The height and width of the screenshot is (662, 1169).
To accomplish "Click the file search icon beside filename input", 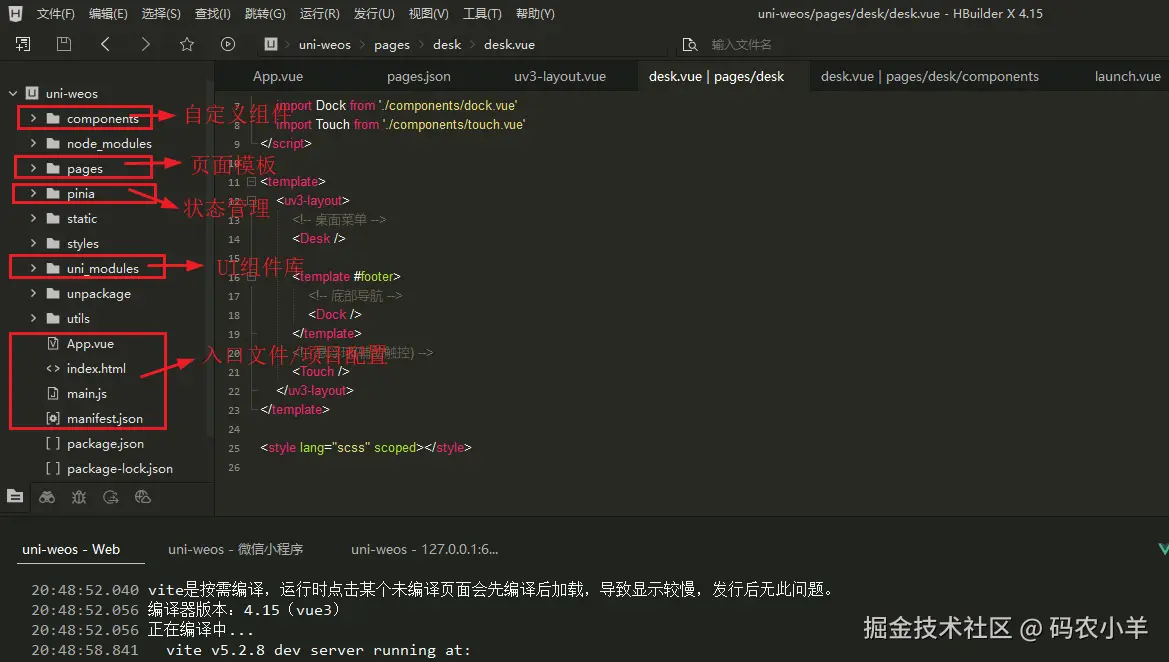I will (x=690, y=44).
